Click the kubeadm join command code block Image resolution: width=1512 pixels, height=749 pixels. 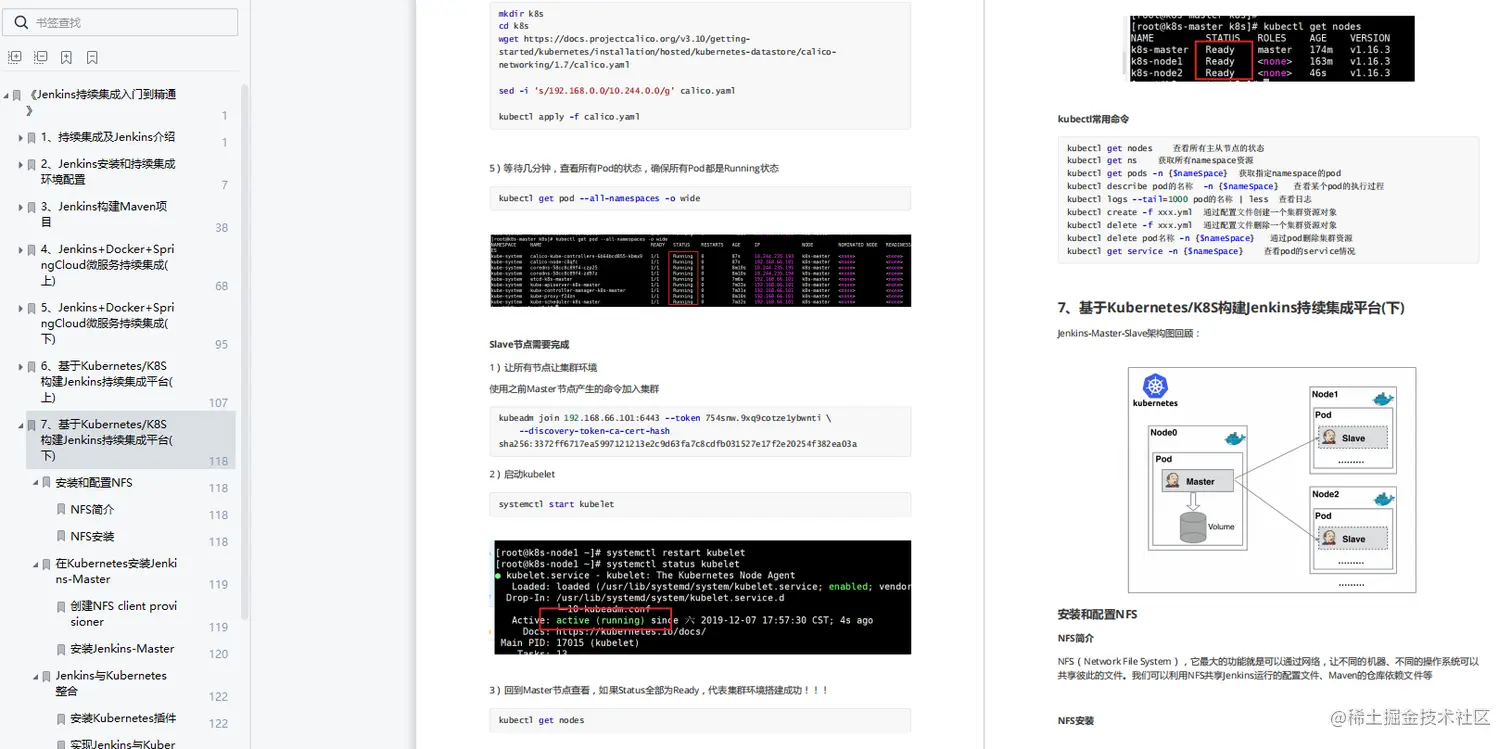coord(700,431)
